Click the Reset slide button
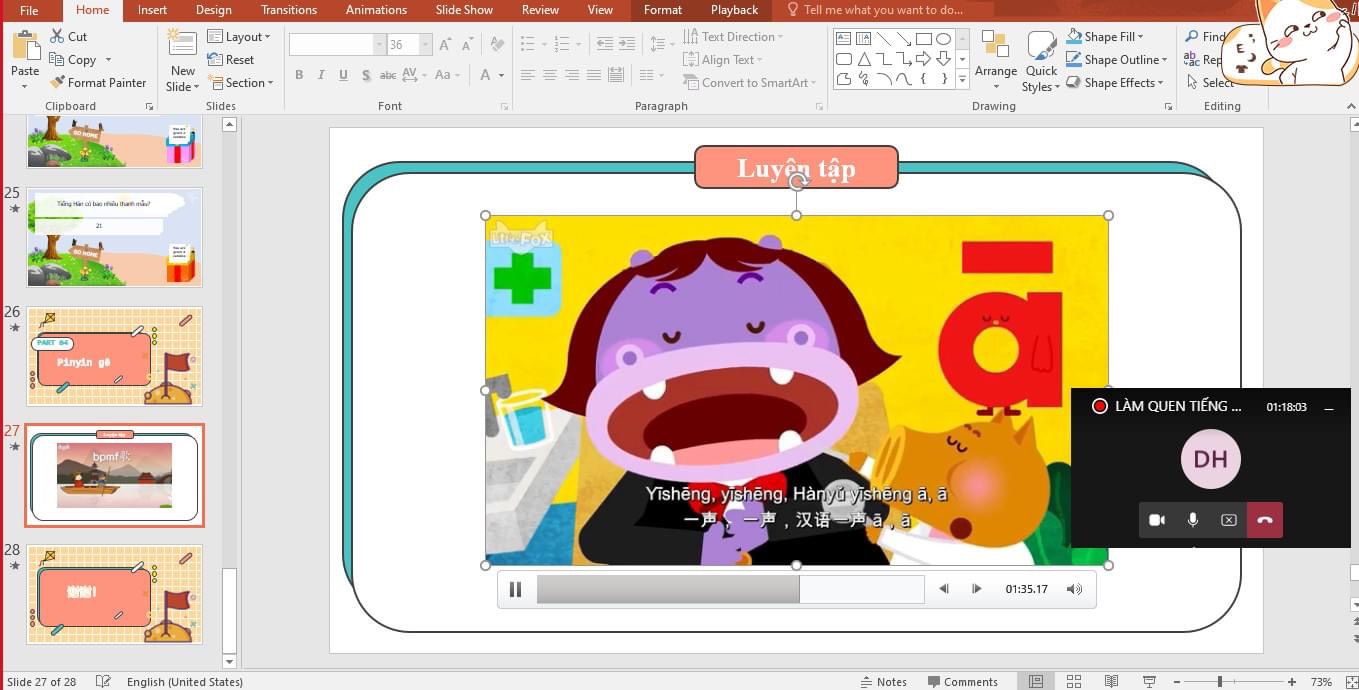1359x690 pixels. (231, 60)
